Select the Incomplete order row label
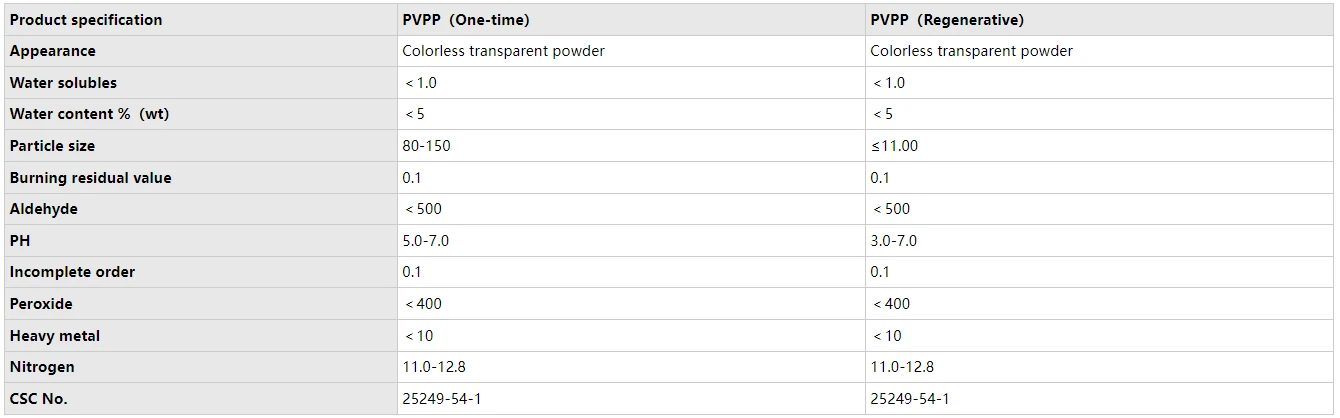The width and height of the screenshot is (1340, 418). tap(72, 272)
